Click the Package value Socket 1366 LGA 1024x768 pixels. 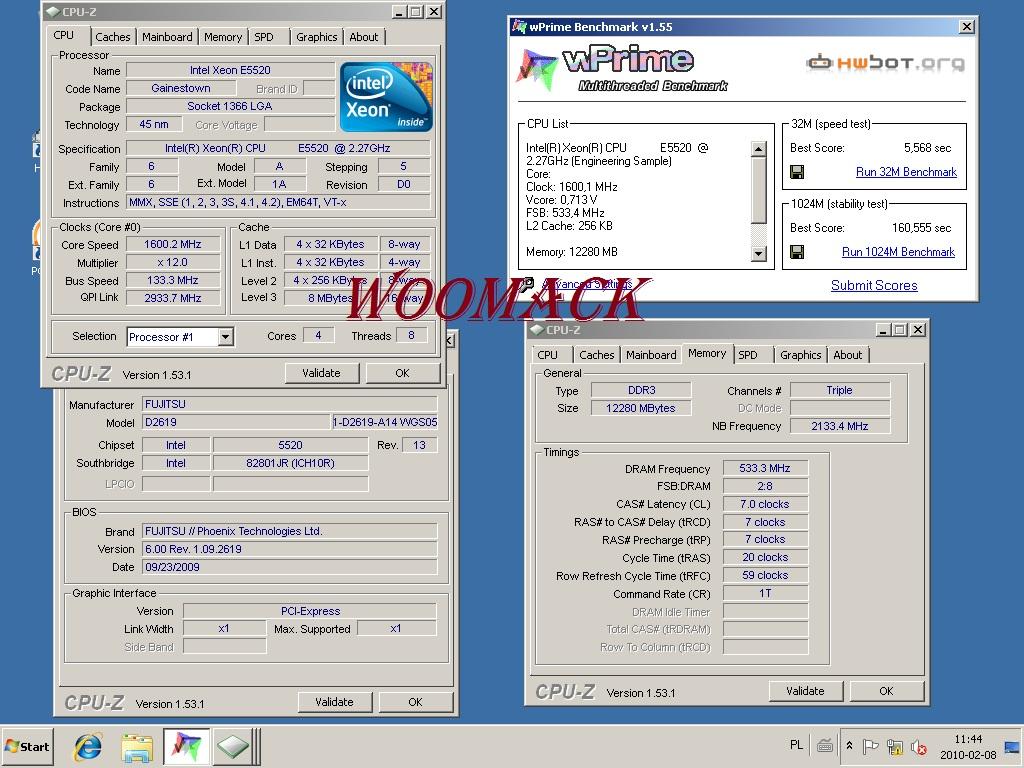pos(230,106)
